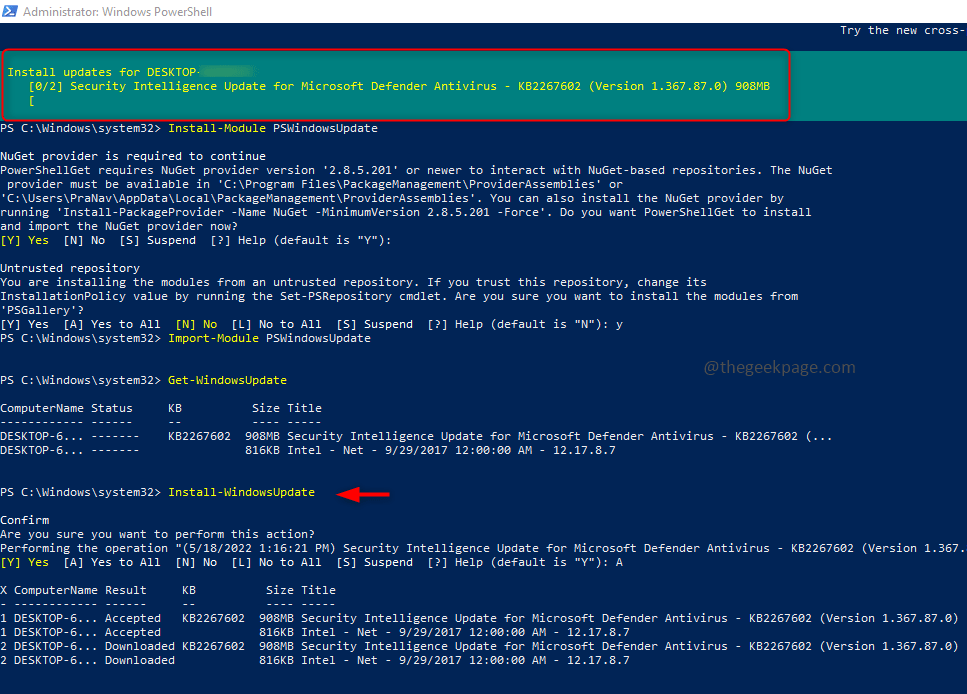Select the KB2267602 entry in the update table
The width and height of the screenshot is (967, 694).
196,435
